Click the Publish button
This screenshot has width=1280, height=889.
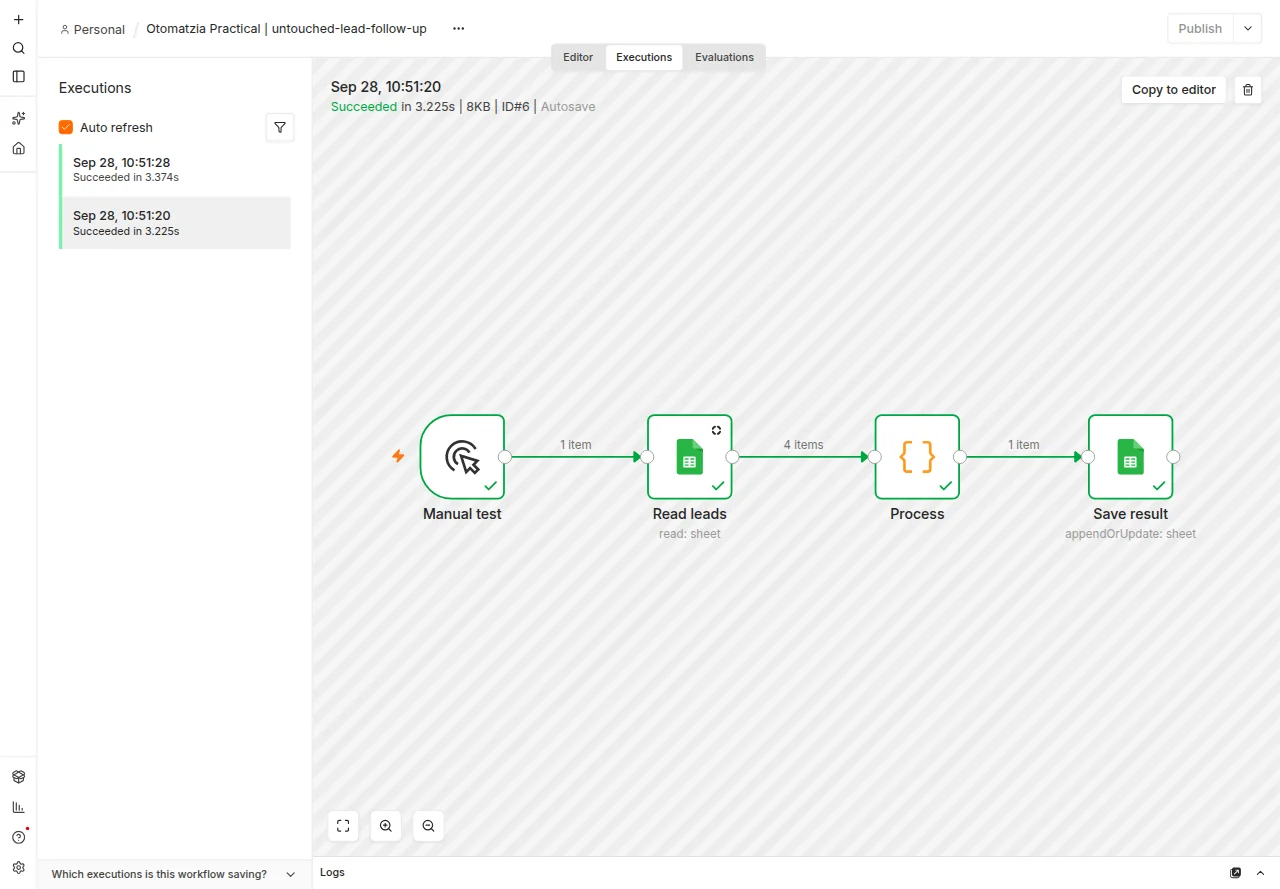(1200, 29)
